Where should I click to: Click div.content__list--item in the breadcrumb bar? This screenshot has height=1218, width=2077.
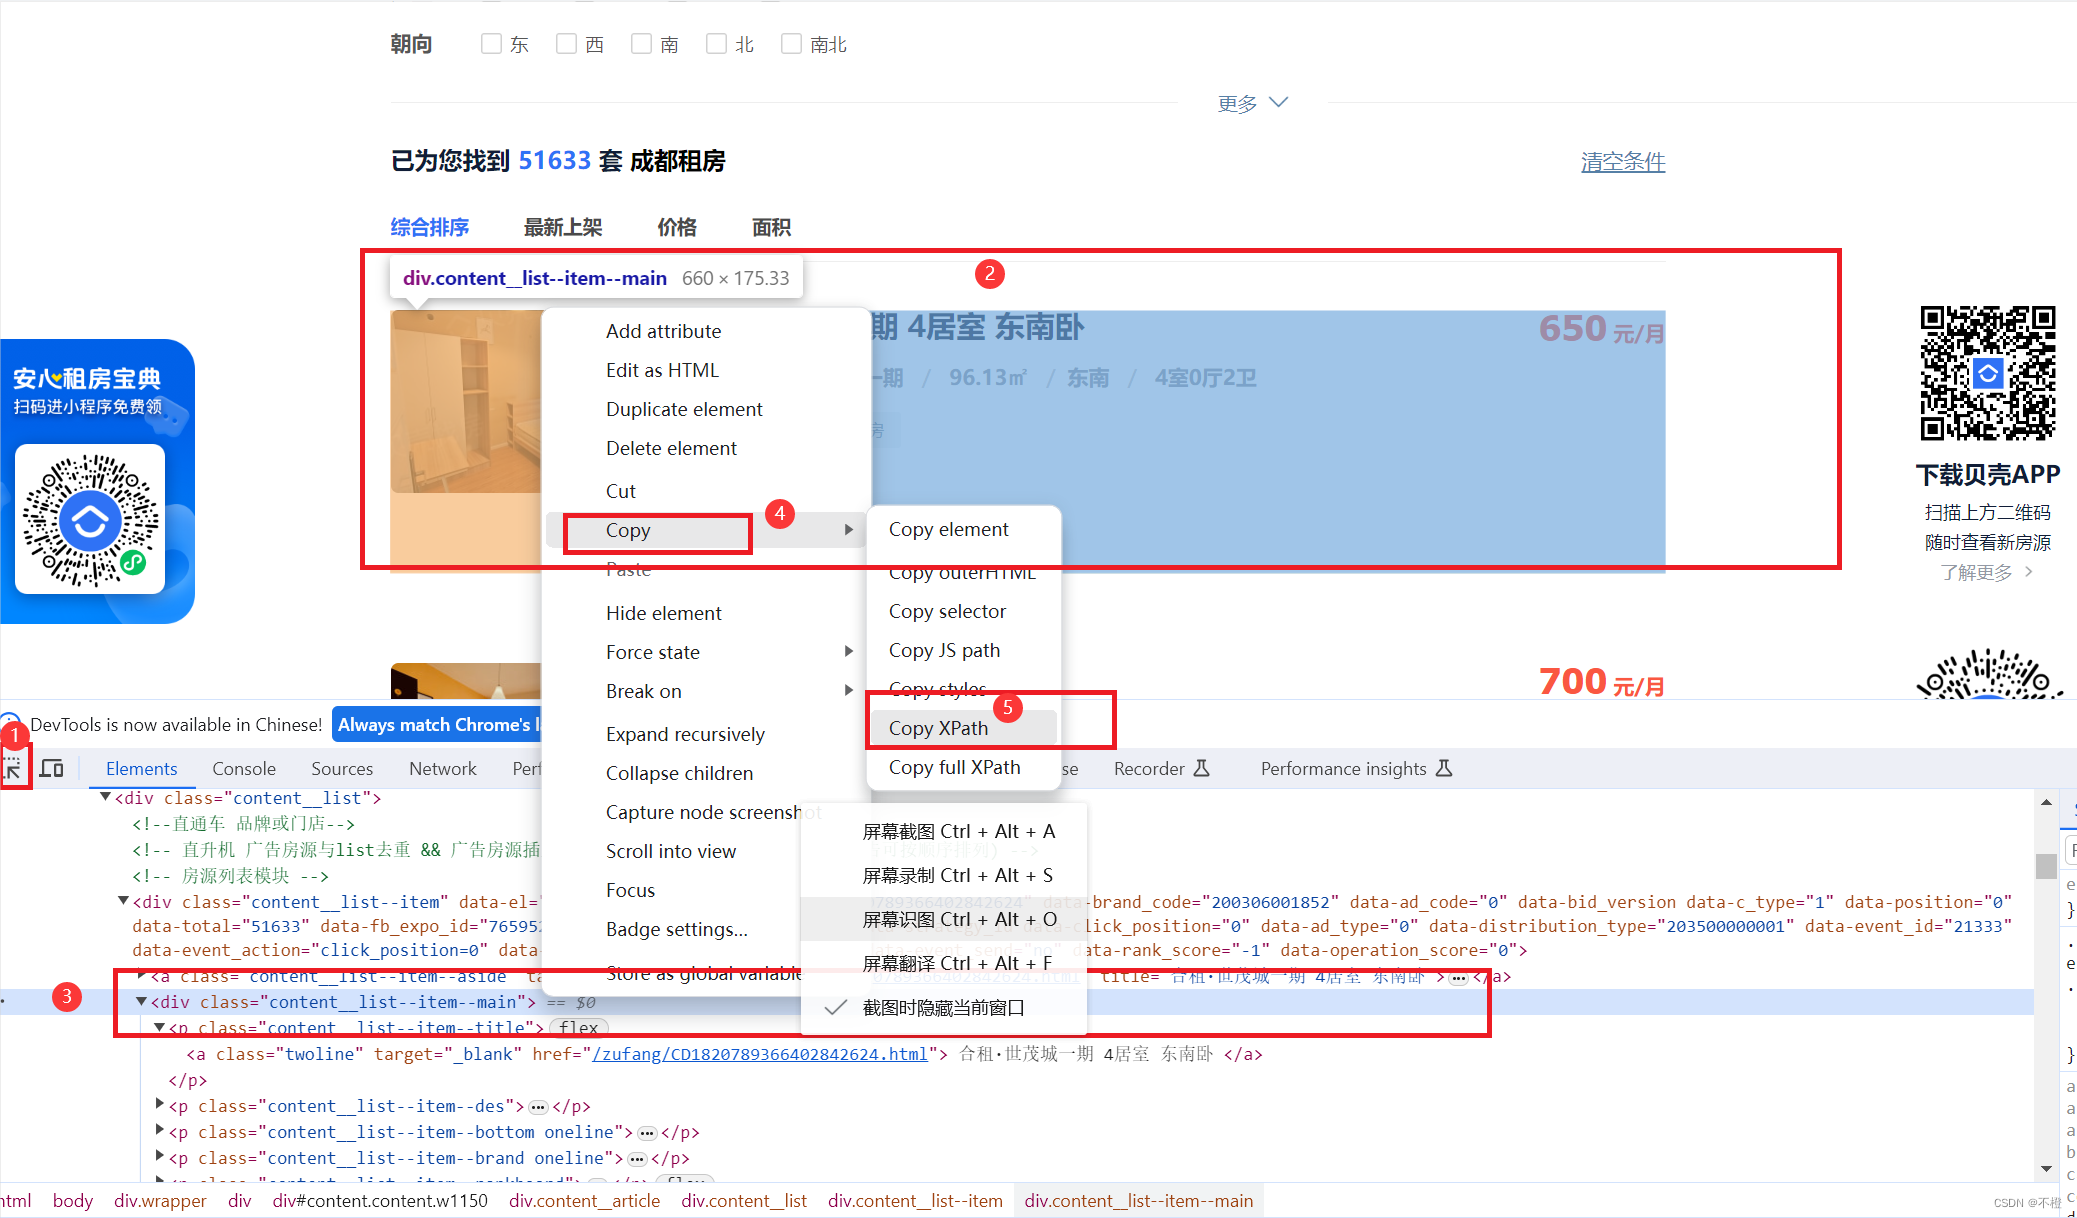(x=914, y=1200)
